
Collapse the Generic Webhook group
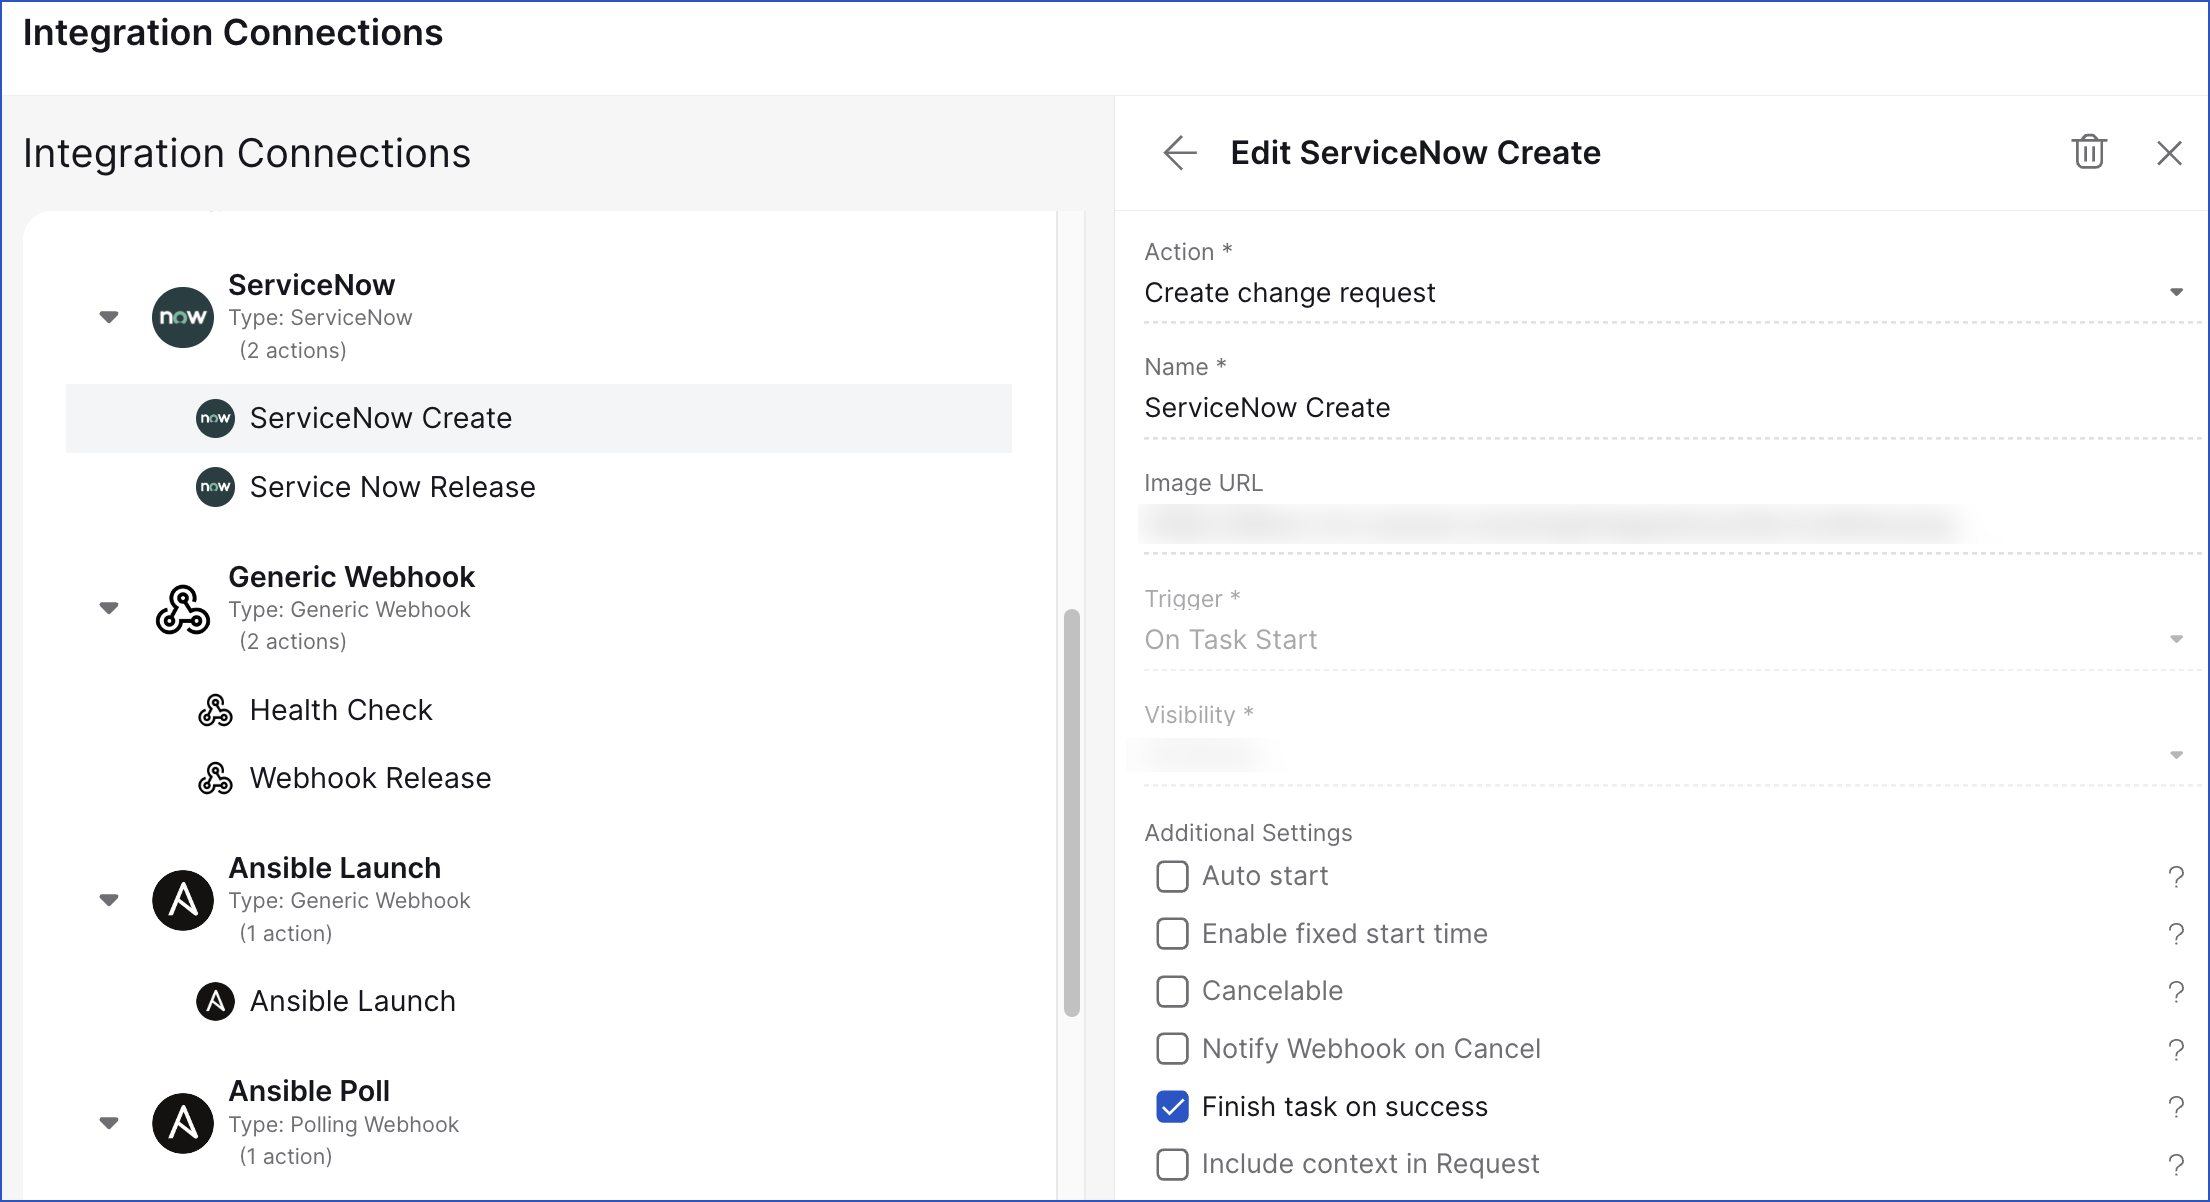109,608
